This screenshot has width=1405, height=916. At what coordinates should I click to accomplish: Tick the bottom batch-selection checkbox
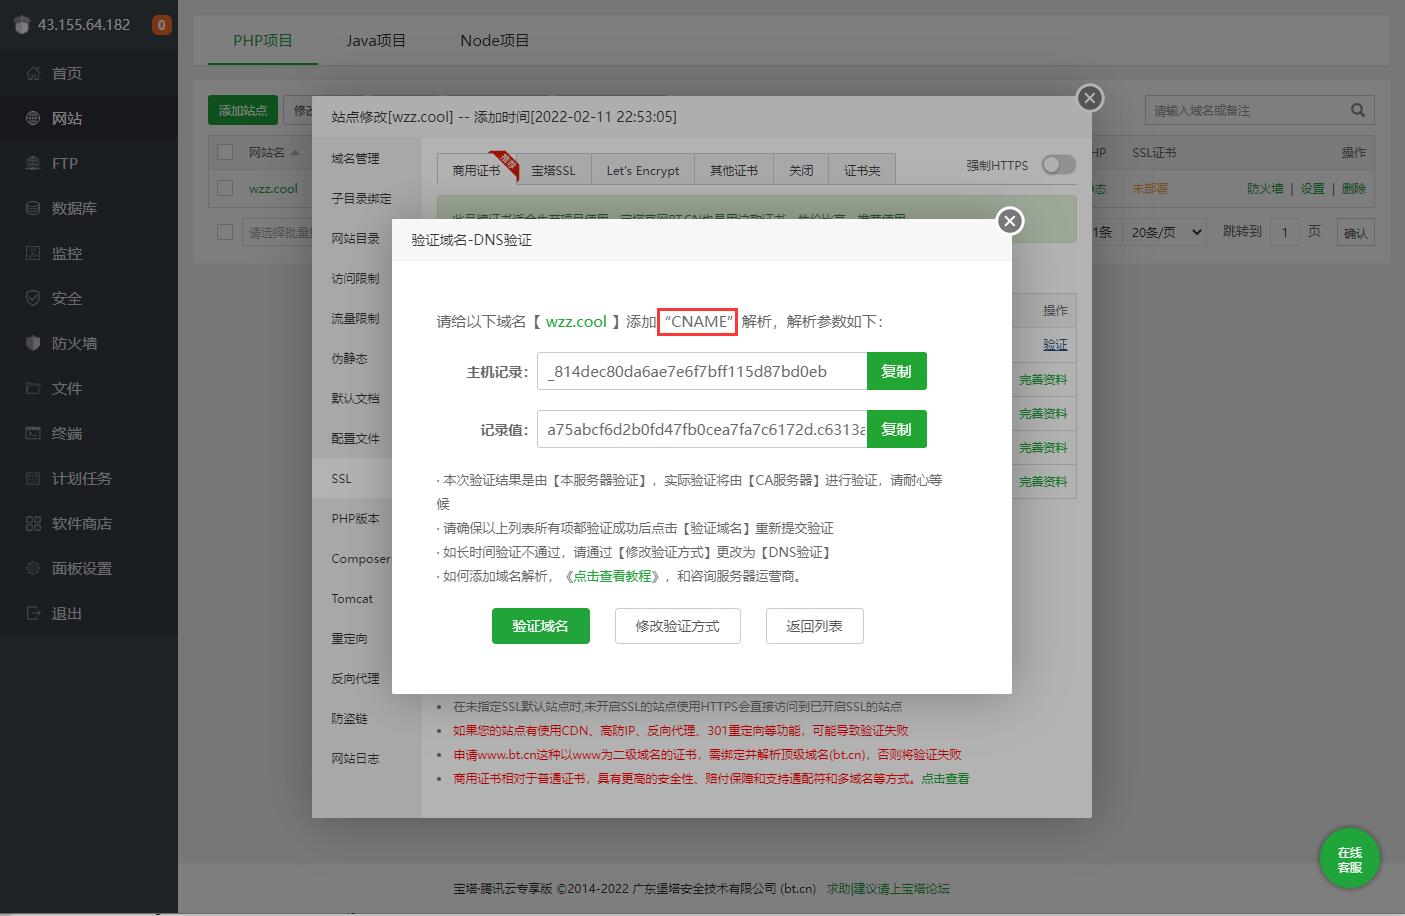click(x=225, y=232)
